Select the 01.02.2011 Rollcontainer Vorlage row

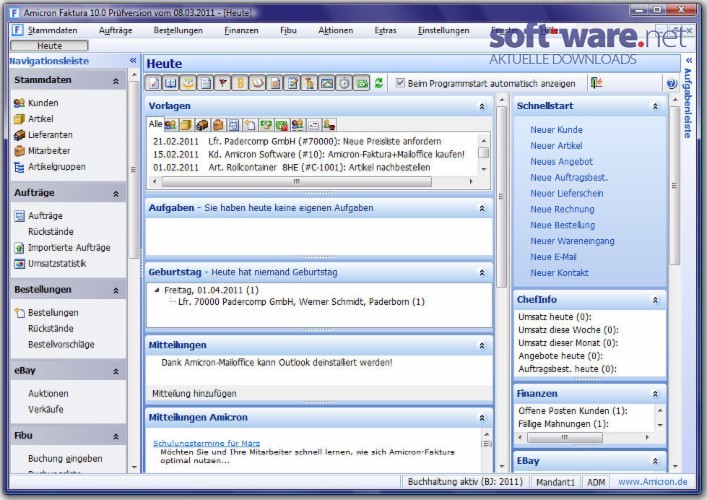coord(291,167)
